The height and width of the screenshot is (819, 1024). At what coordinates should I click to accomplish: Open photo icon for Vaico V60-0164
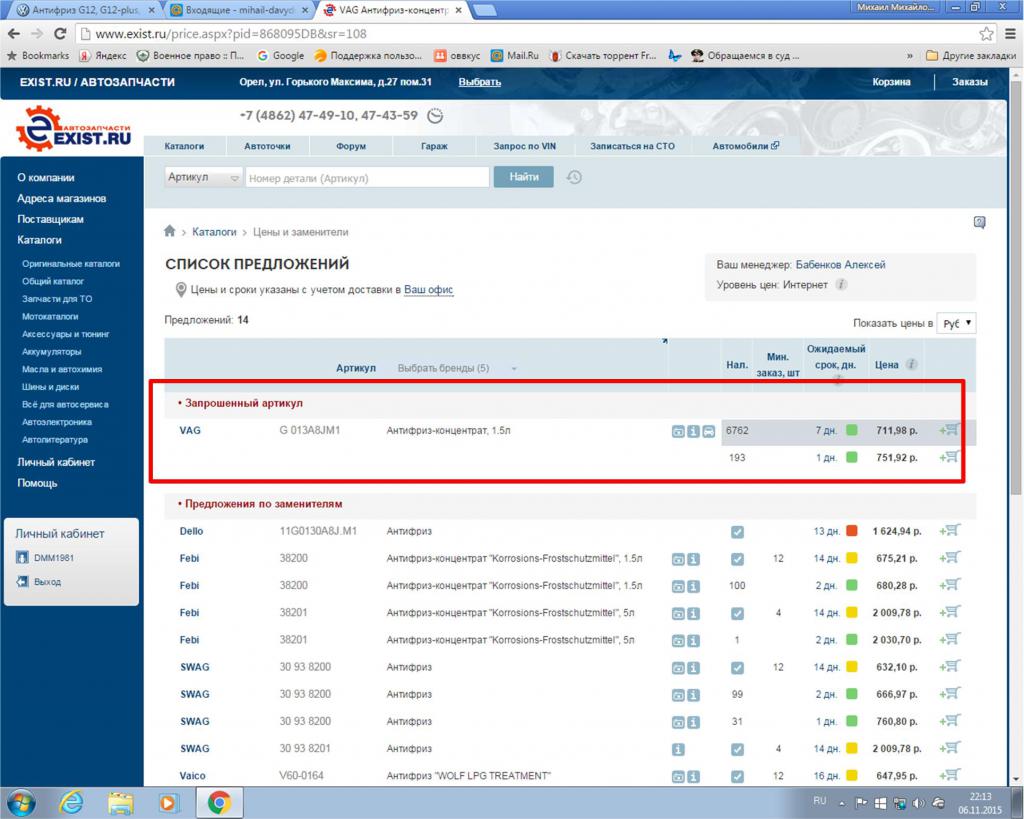point(678,777)
